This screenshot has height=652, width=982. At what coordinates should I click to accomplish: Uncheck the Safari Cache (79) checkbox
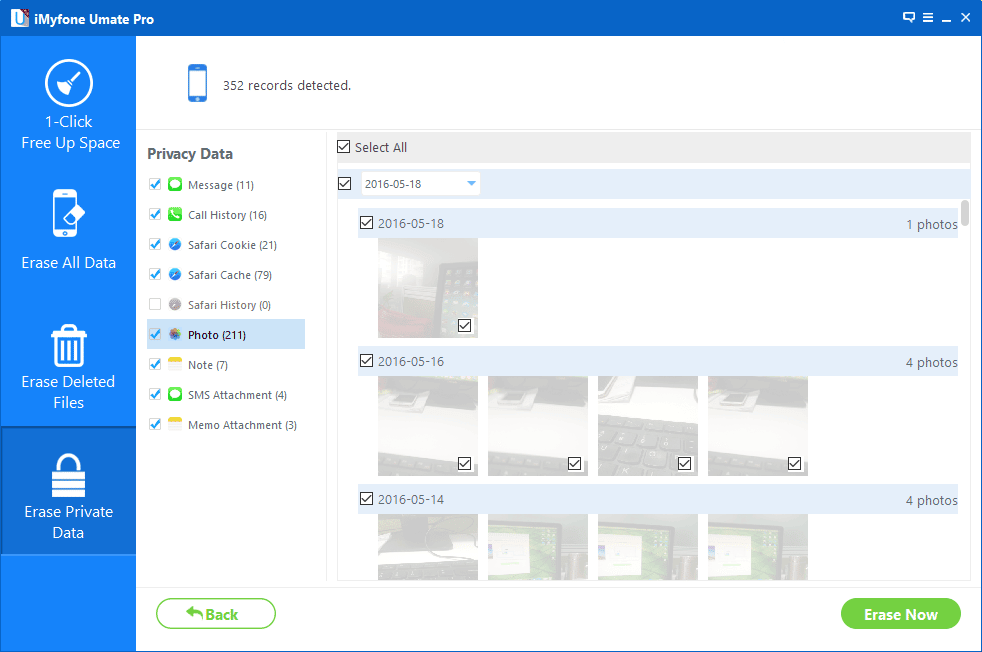[155, 274]
